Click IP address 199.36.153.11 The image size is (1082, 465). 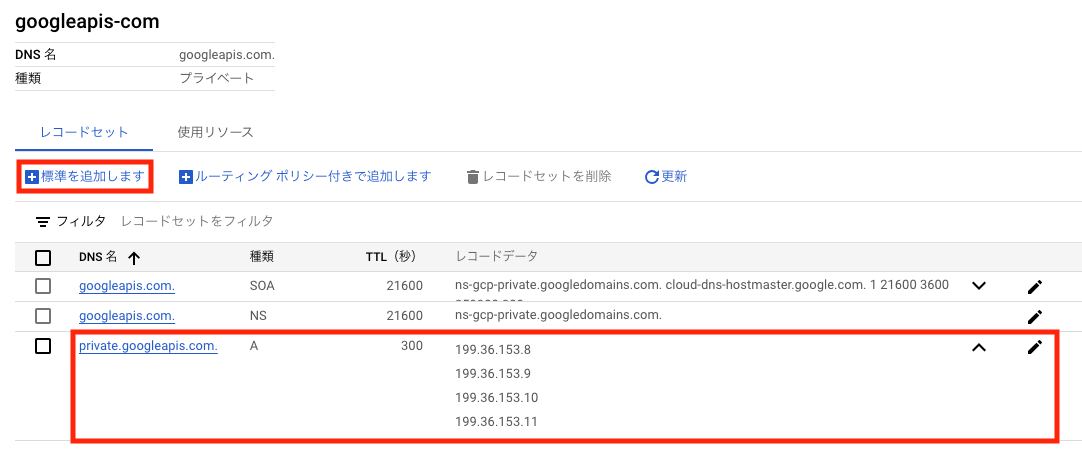coord(496,422)
